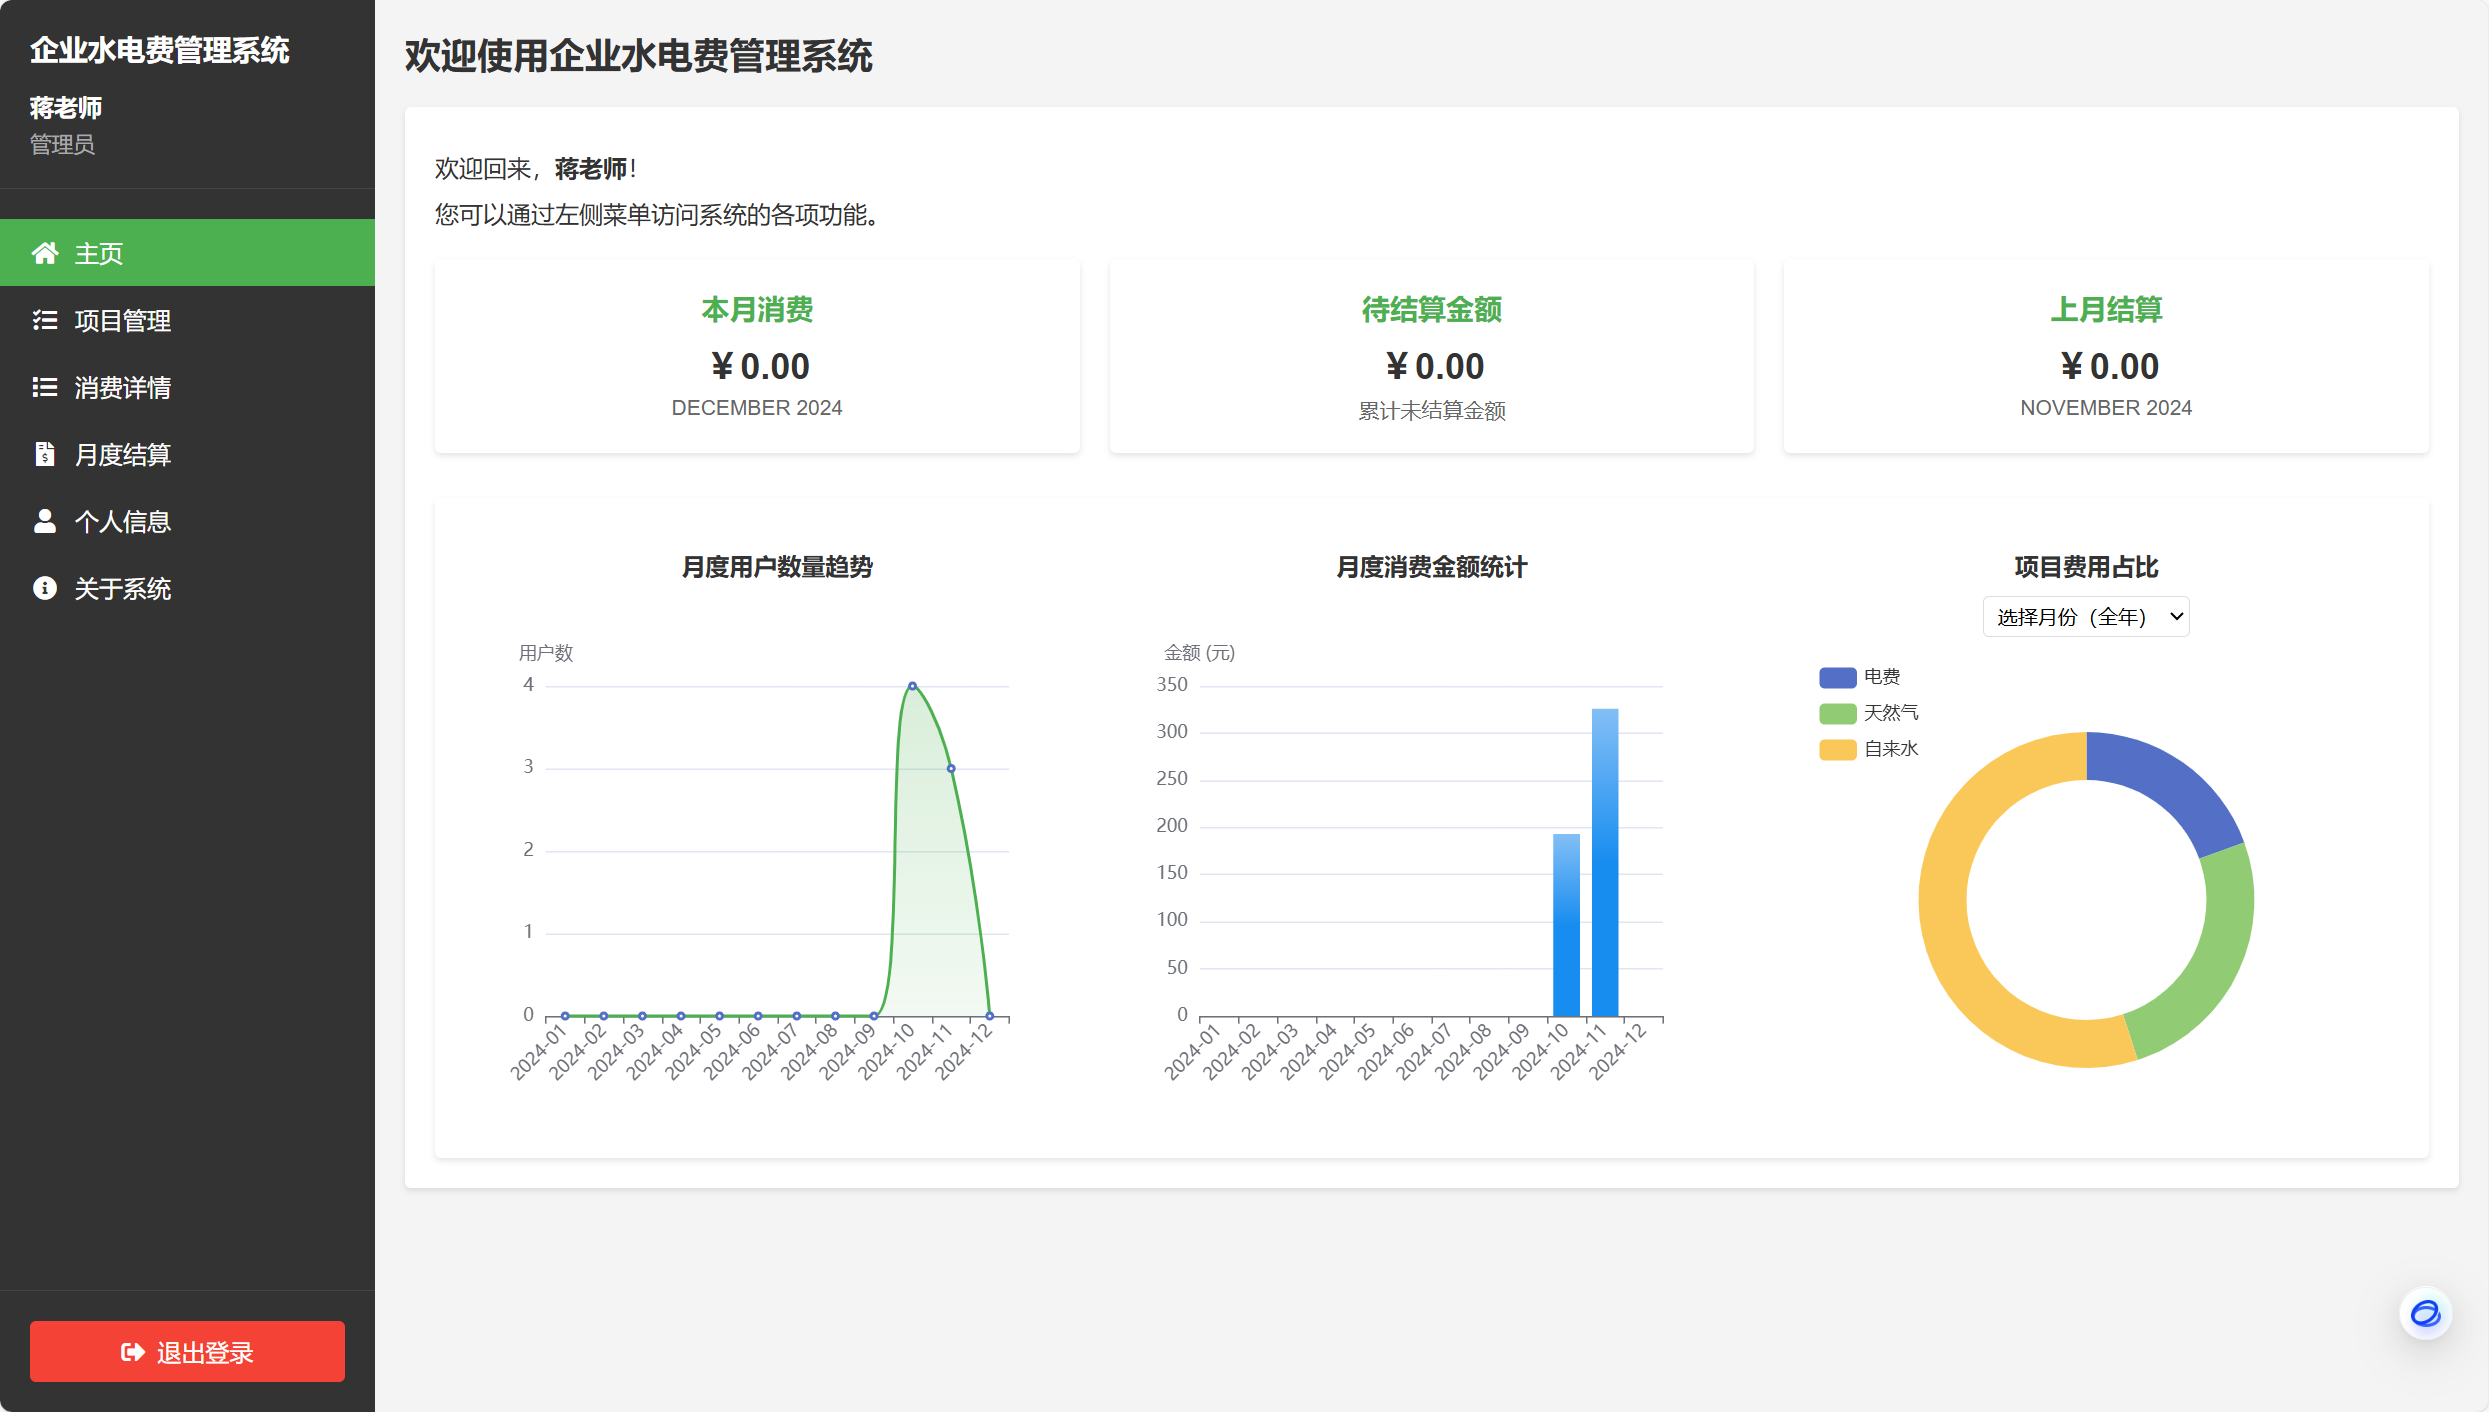Screen dimensions: 2489x1412
Task: Open the 主页 menu item
Action: (x=187, y=253)
